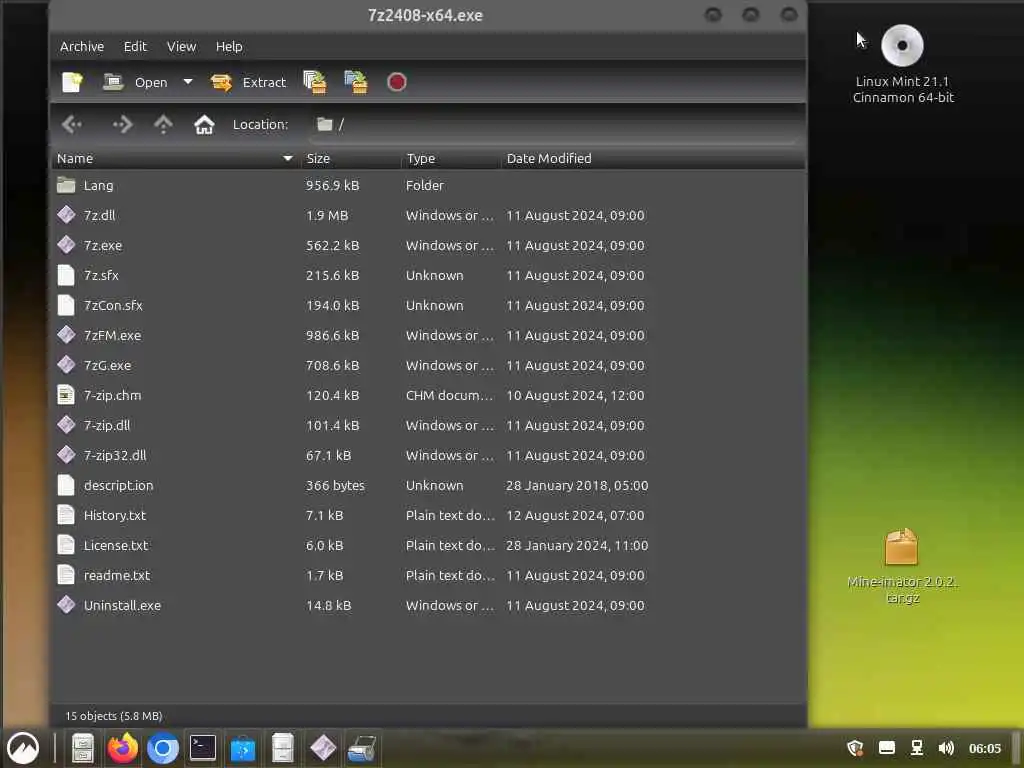
Task: Select the 7zG.exe file icon
Action: [66, 365]
